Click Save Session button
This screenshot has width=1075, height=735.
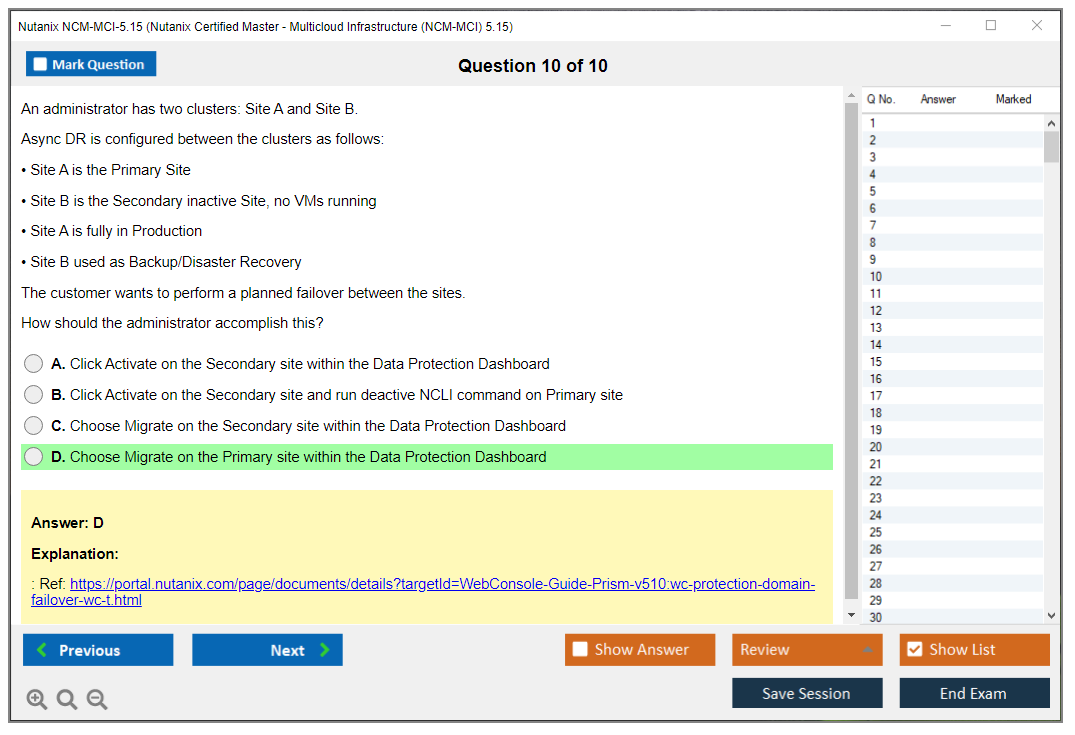[x=807, y=694]
